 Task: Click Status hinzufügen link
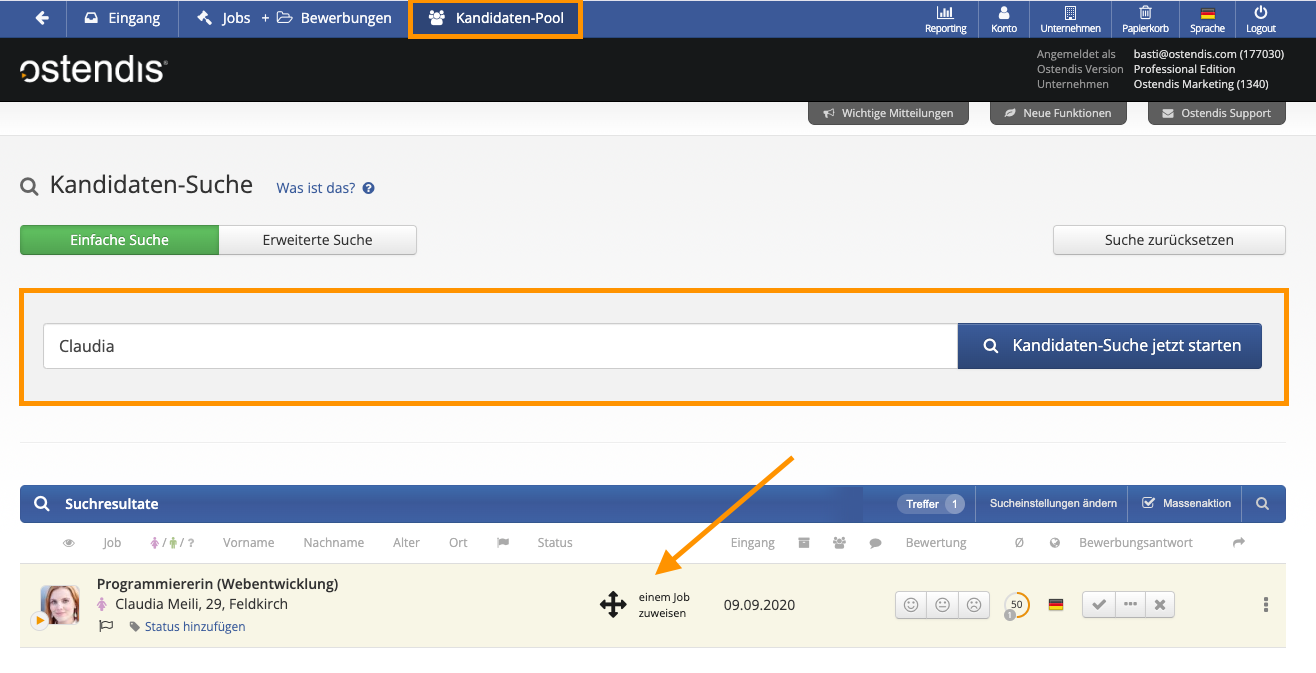click(x=195, y=627)
